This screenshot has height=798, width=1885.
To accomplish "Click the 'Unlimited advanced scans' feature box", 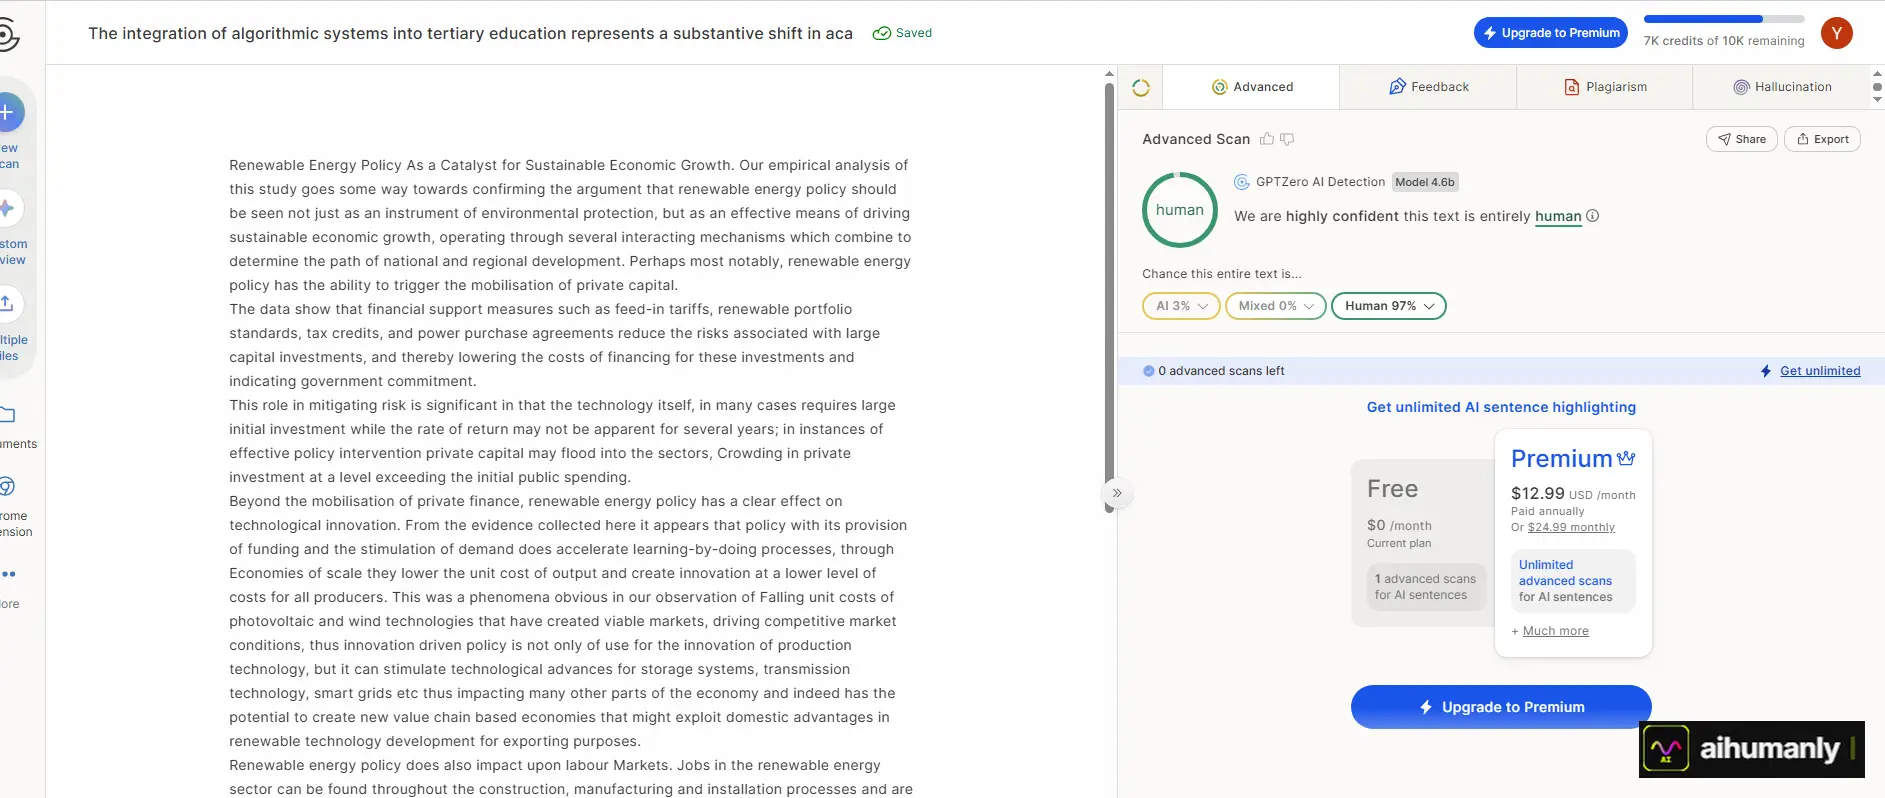I will [x=1573, y=581].
